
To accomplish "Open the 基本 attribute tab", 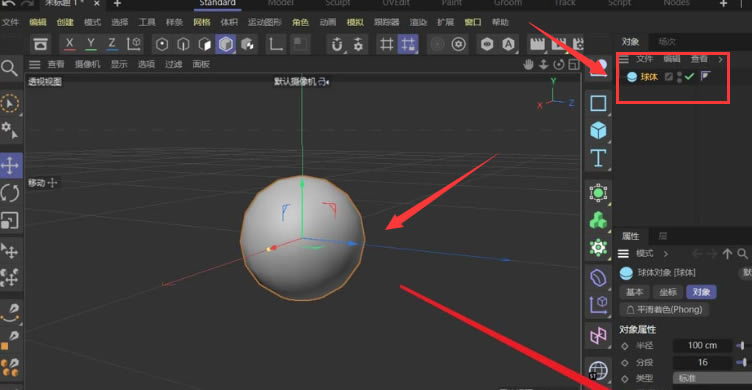I will [634, 292].
